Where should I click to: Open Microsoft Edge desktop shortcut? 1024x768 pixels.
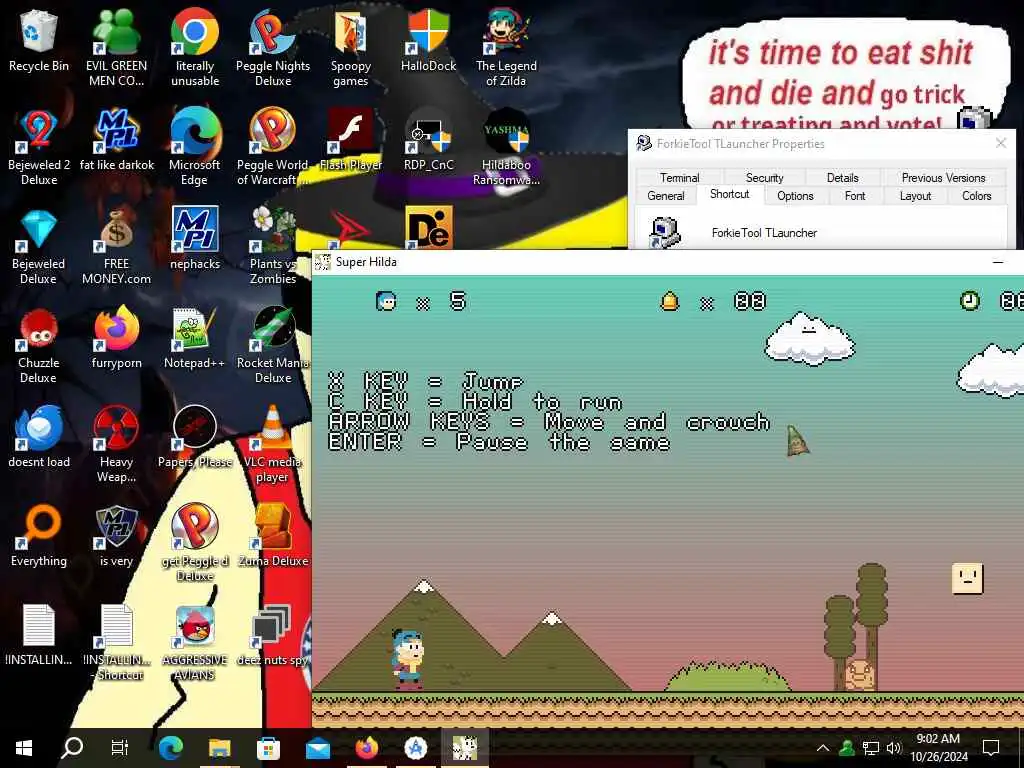195,148
